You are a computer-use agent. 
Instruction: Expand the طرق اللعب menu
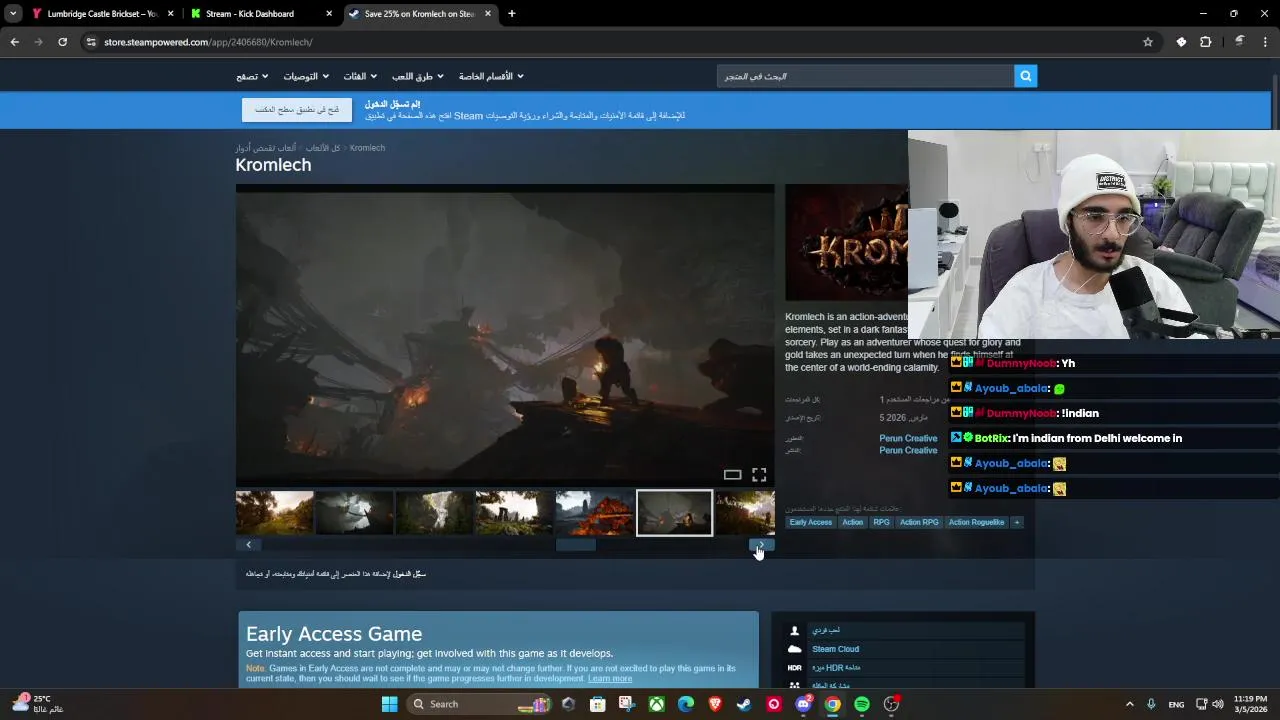tap(418, 76)
